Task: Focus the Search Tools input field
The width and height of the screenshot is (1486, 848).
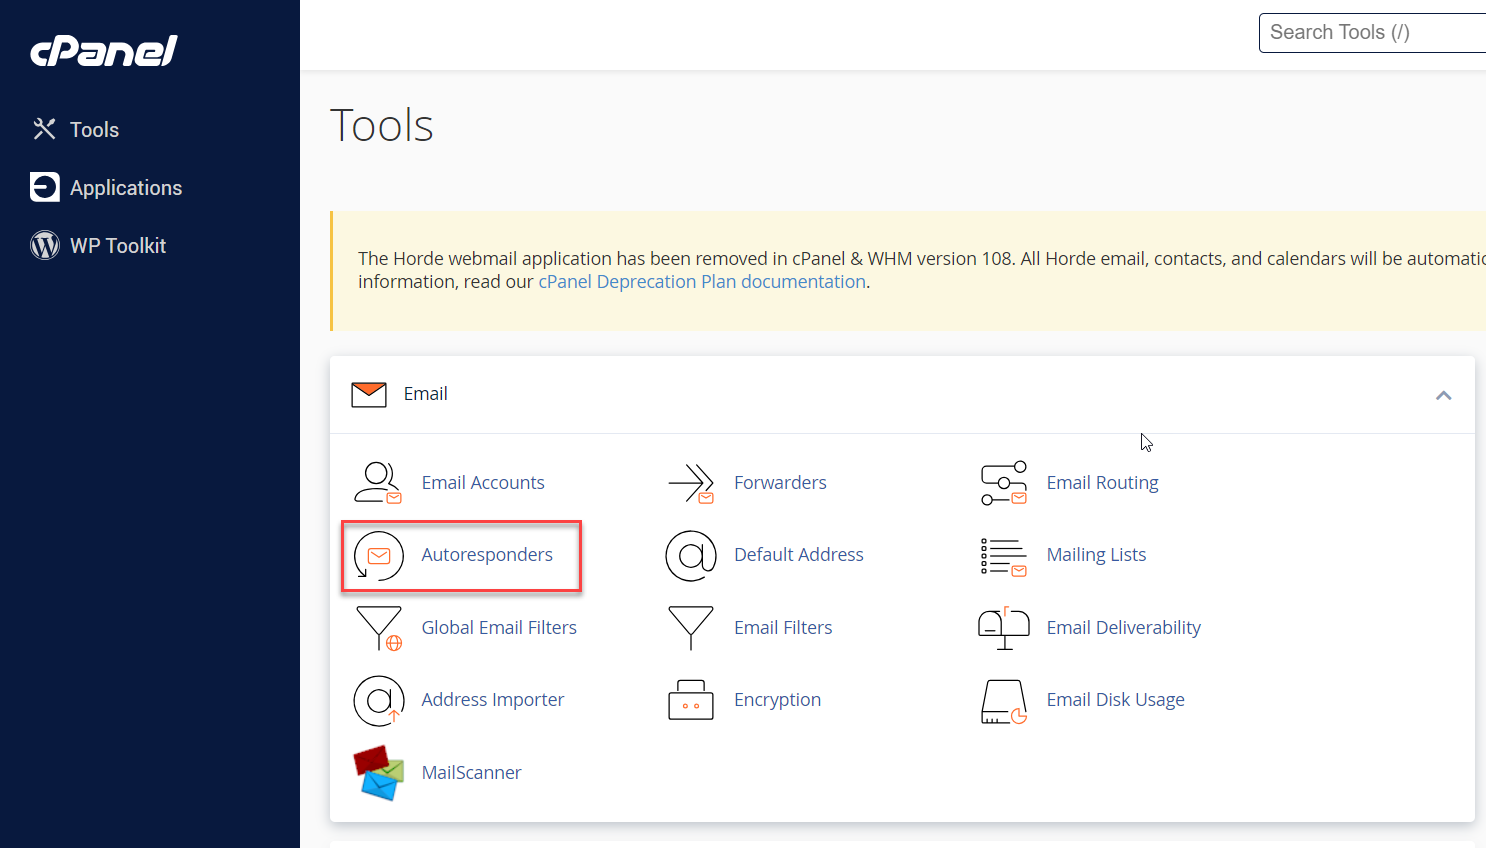Action: click(1372, 33)
